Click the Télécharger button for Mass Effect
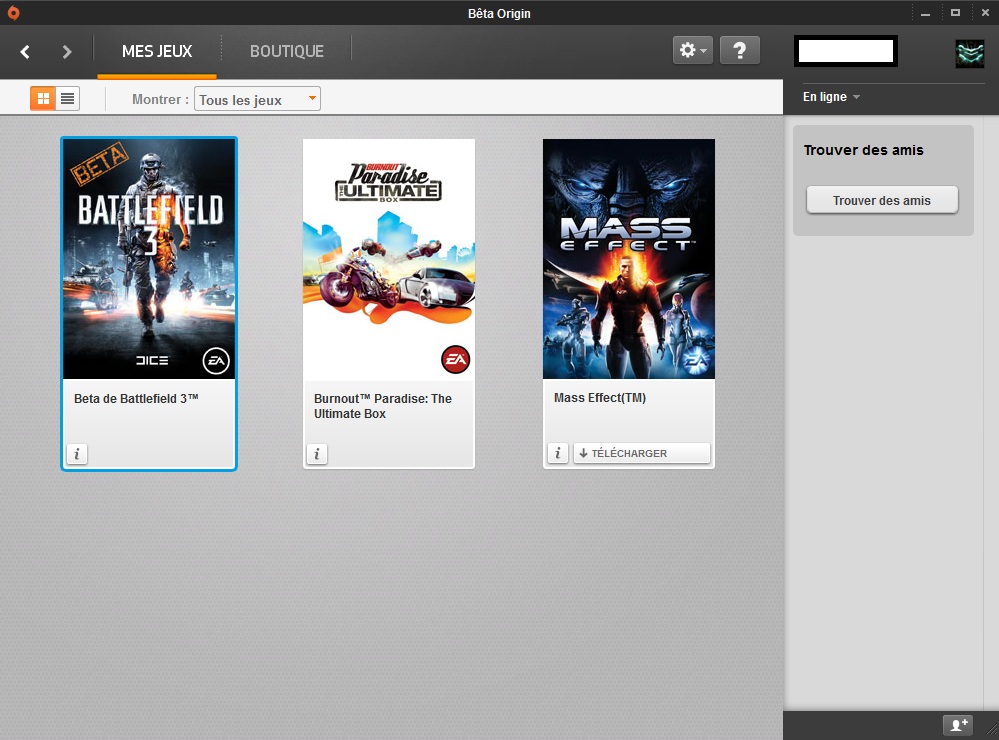The height and width of the screenshot is (740, 999). [641, 453]
